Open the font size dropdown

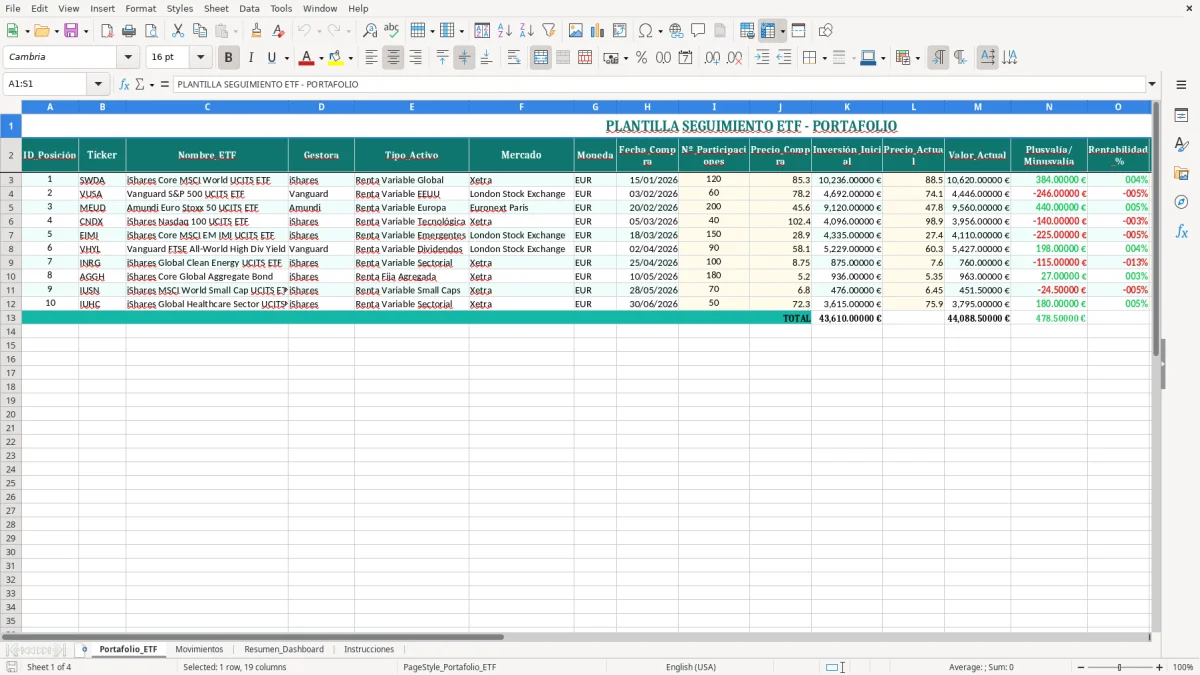200,58
